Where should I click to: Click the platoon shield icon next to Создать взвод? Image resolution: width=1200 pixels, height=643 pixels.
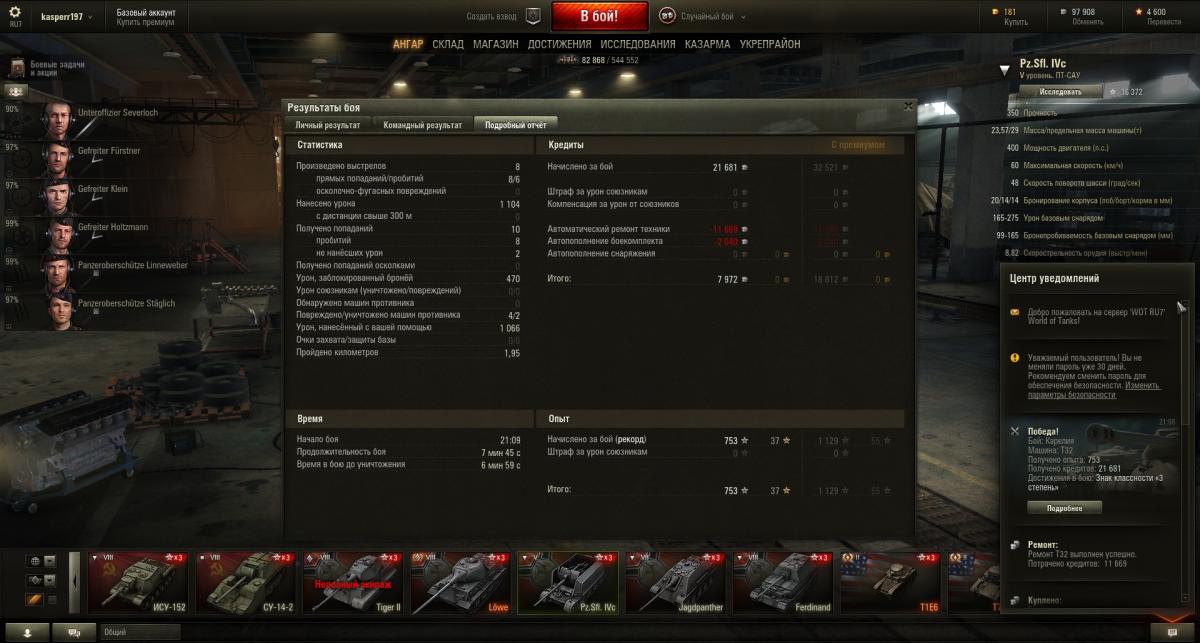tap(534, 16)
